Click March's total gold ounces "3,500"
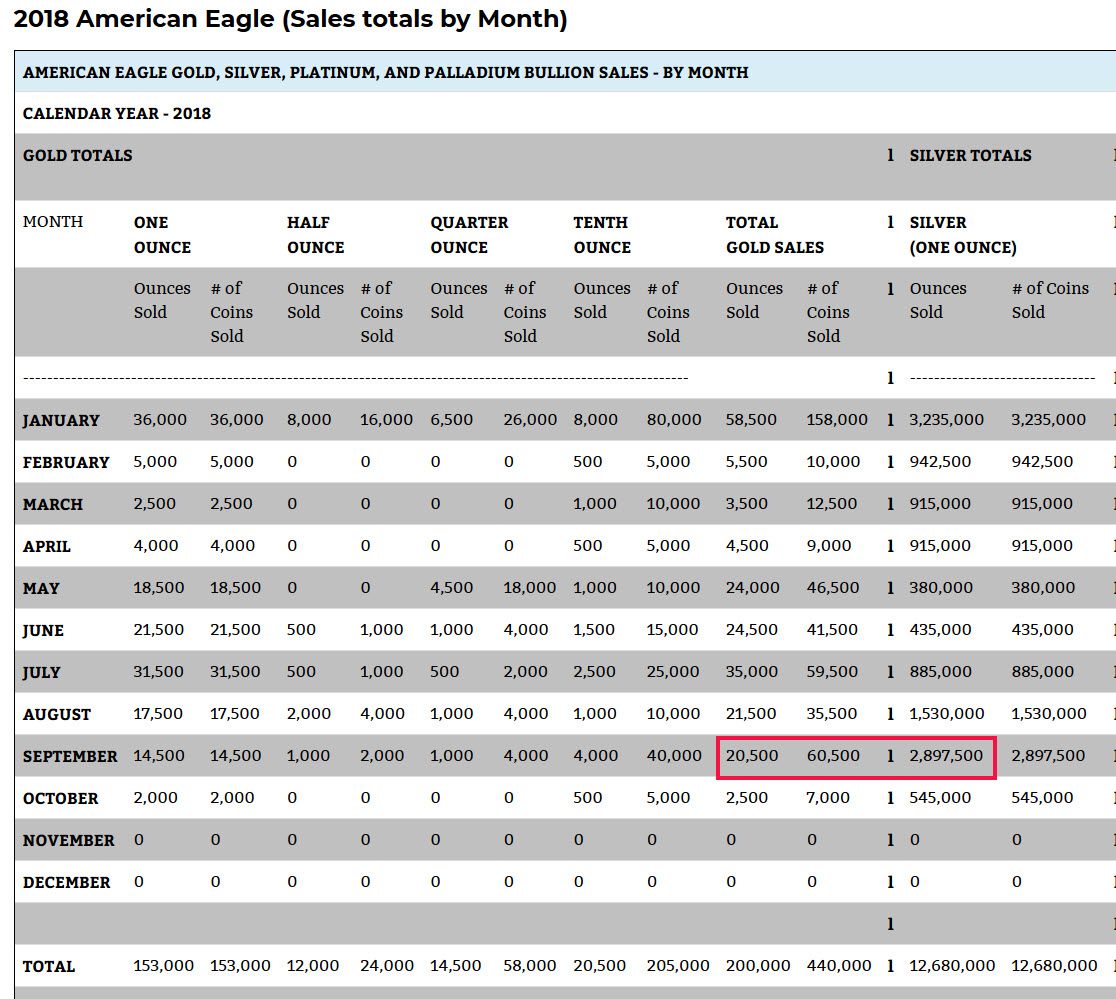Screen dimensions: 1116x999 (747, 504)
